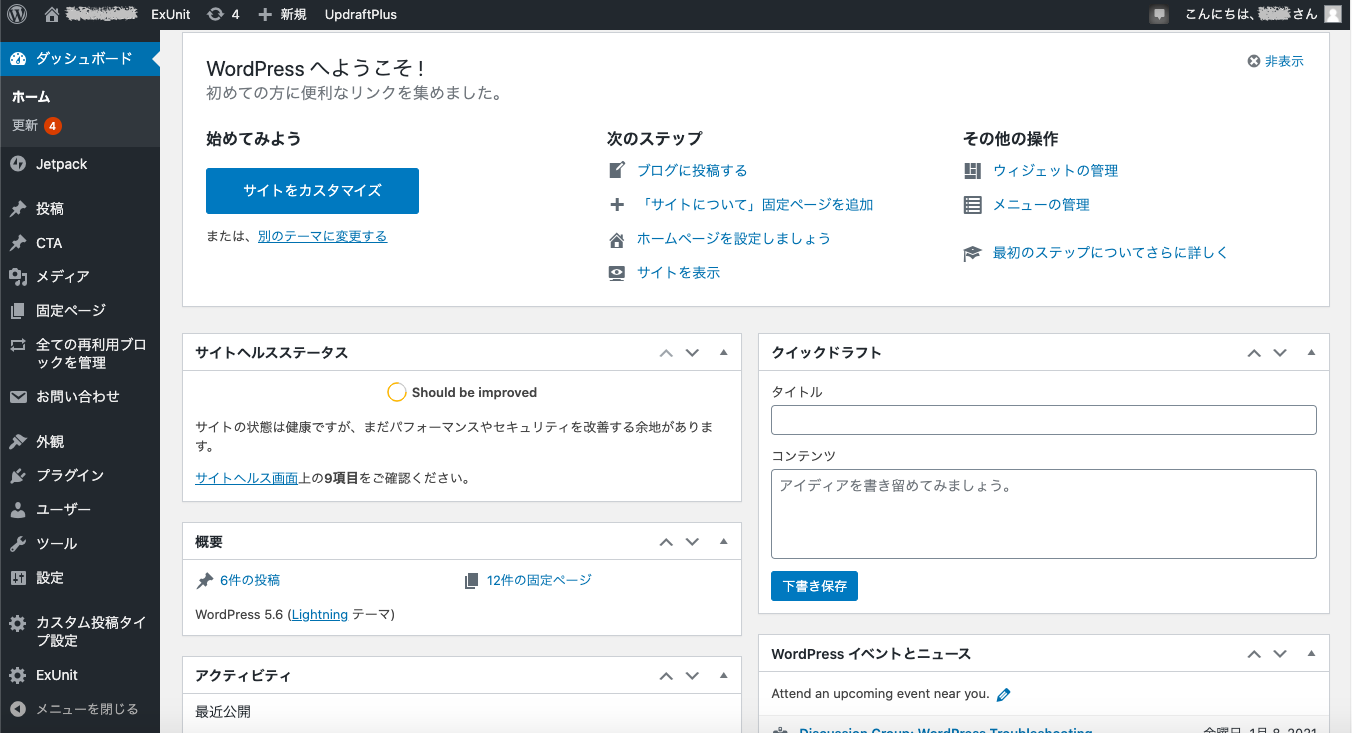Dismiss welcome panel with 非表示
The image size is (1352, 733).
pyautogui.click(x=1276, y=61)
